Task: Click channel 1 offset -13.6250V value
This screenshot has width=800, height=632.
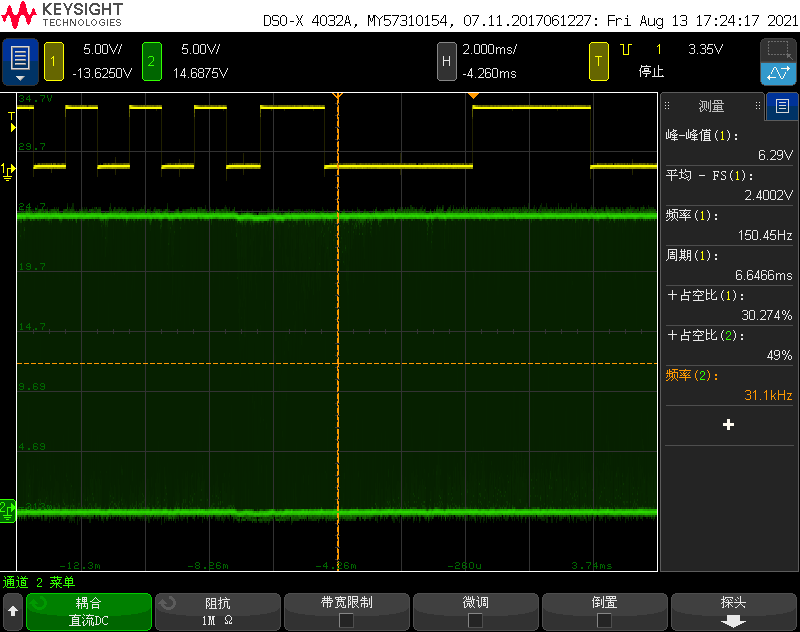Action: [x=102, y=73]
